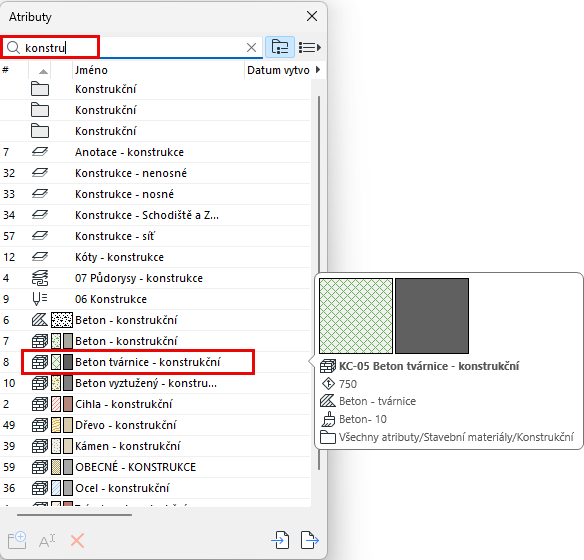Select the layer icon of Anotace - konstrukce
Viewport: 584px width, 560px height.
coord(40,152)
